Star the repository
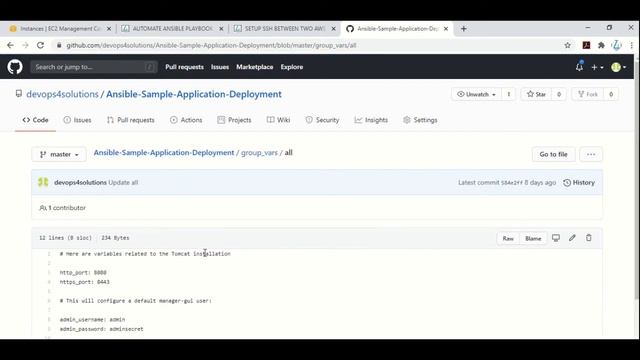Screen dimensions: 640x360 536,94
